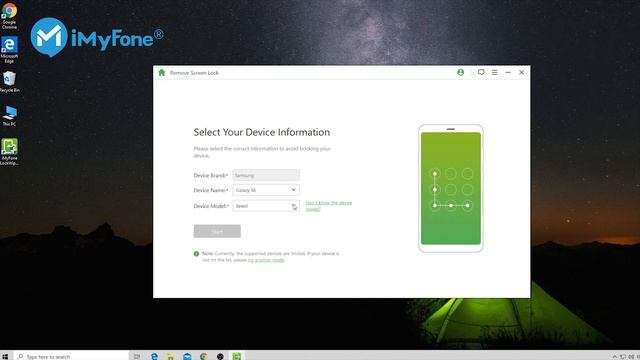Click the taskbar search box

pos(71,356)
